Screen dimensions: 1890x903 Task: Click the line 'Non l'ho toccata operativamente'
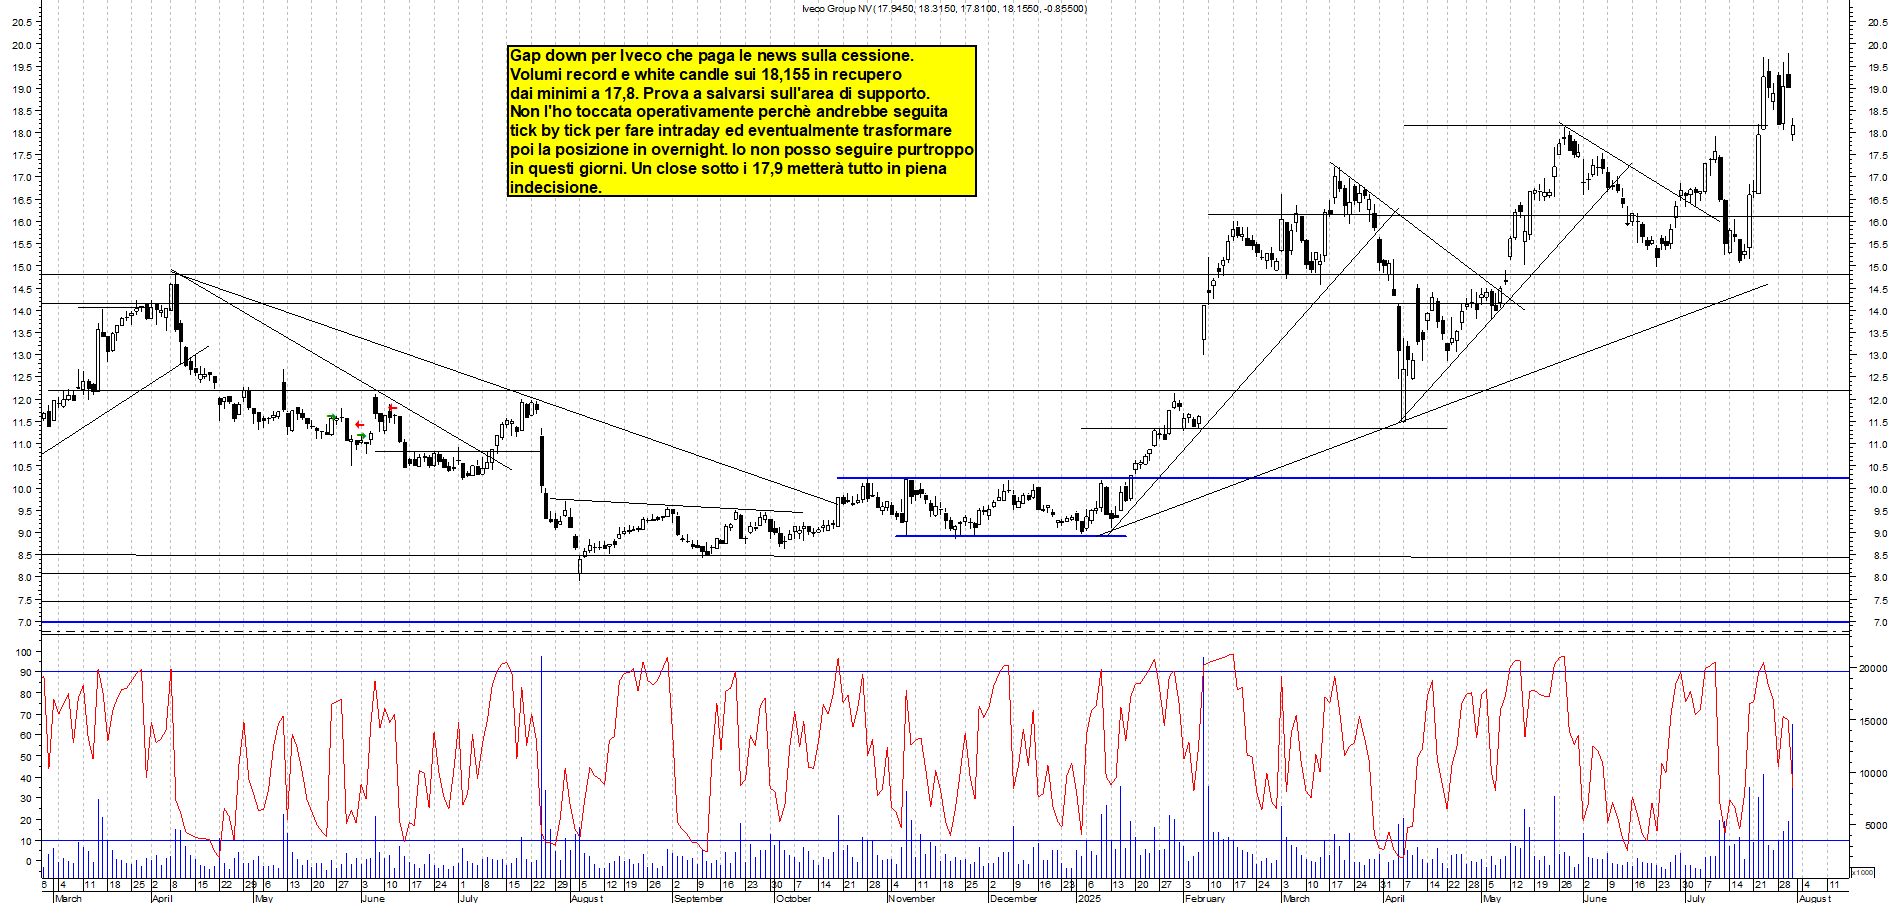pyautogui.click(x=728, y=112)
